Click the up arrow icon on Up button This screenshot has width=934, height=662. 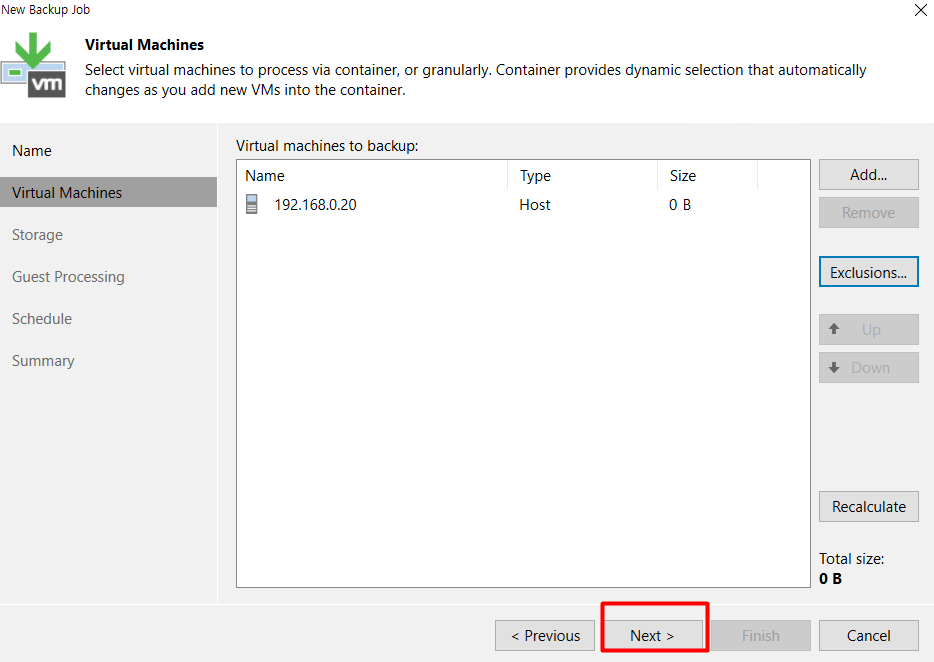point(834,328)
